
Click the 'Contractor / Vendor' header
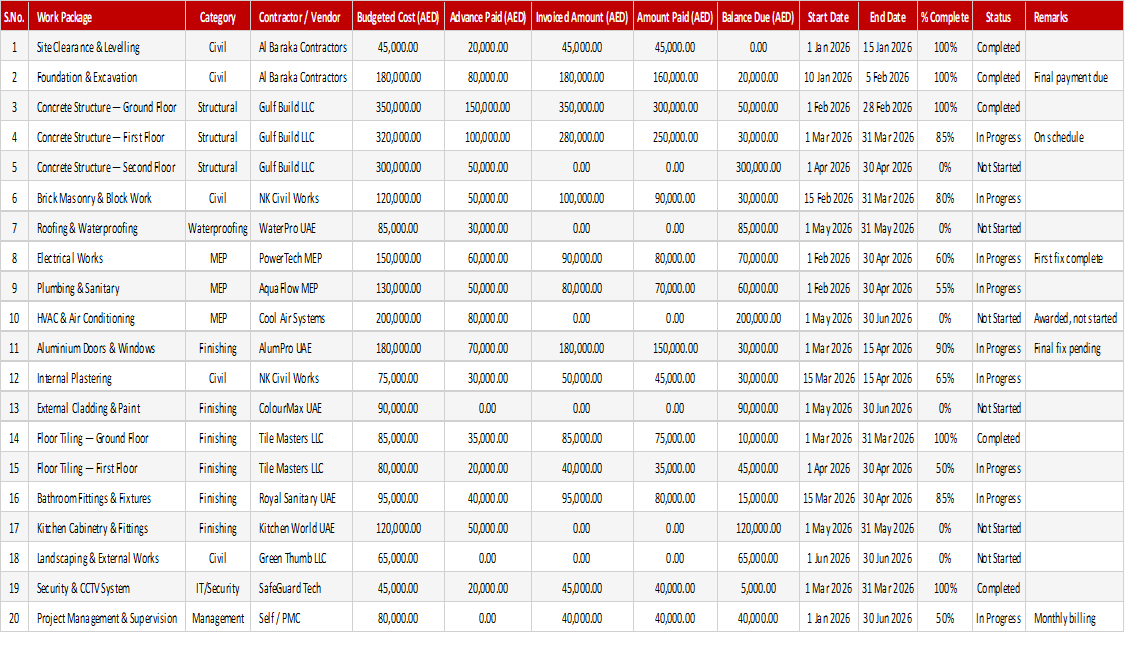tap(299, 17)
